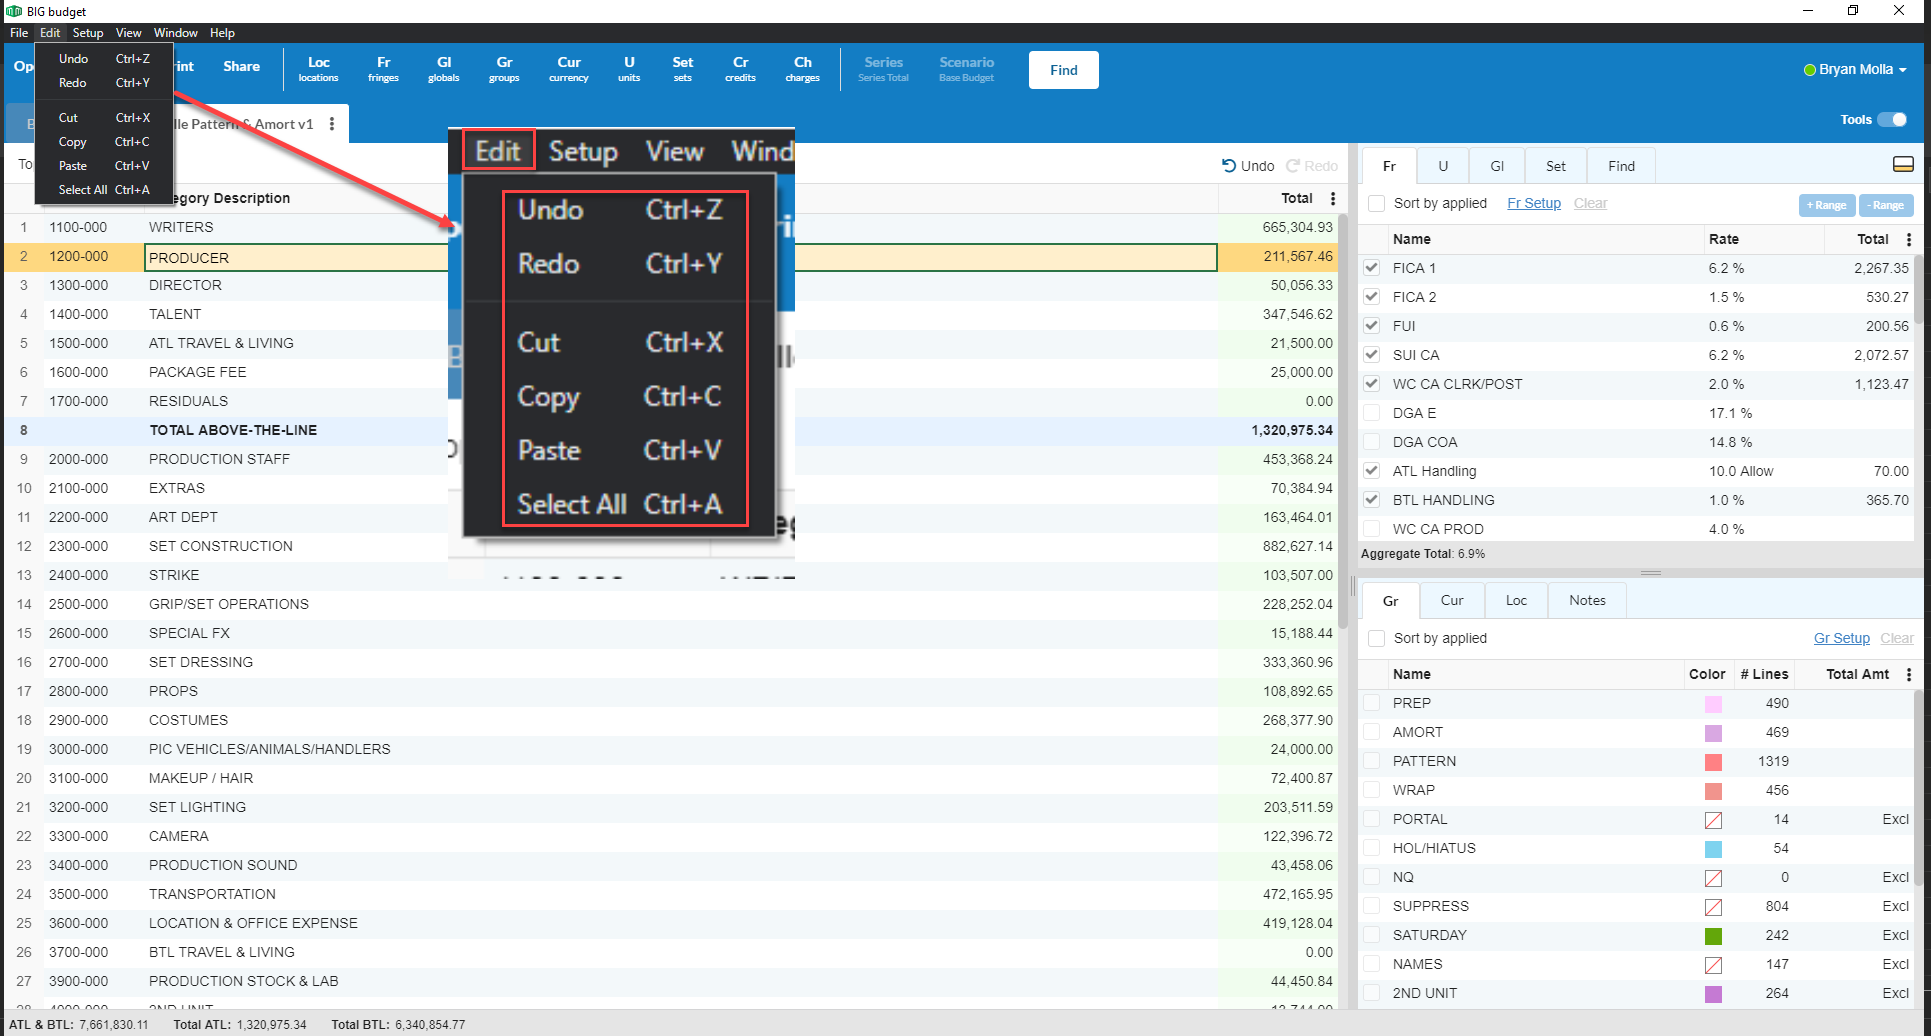1931x1036 pixels.
Task: Toggle the Tools switch
Action: (1892, 119)
